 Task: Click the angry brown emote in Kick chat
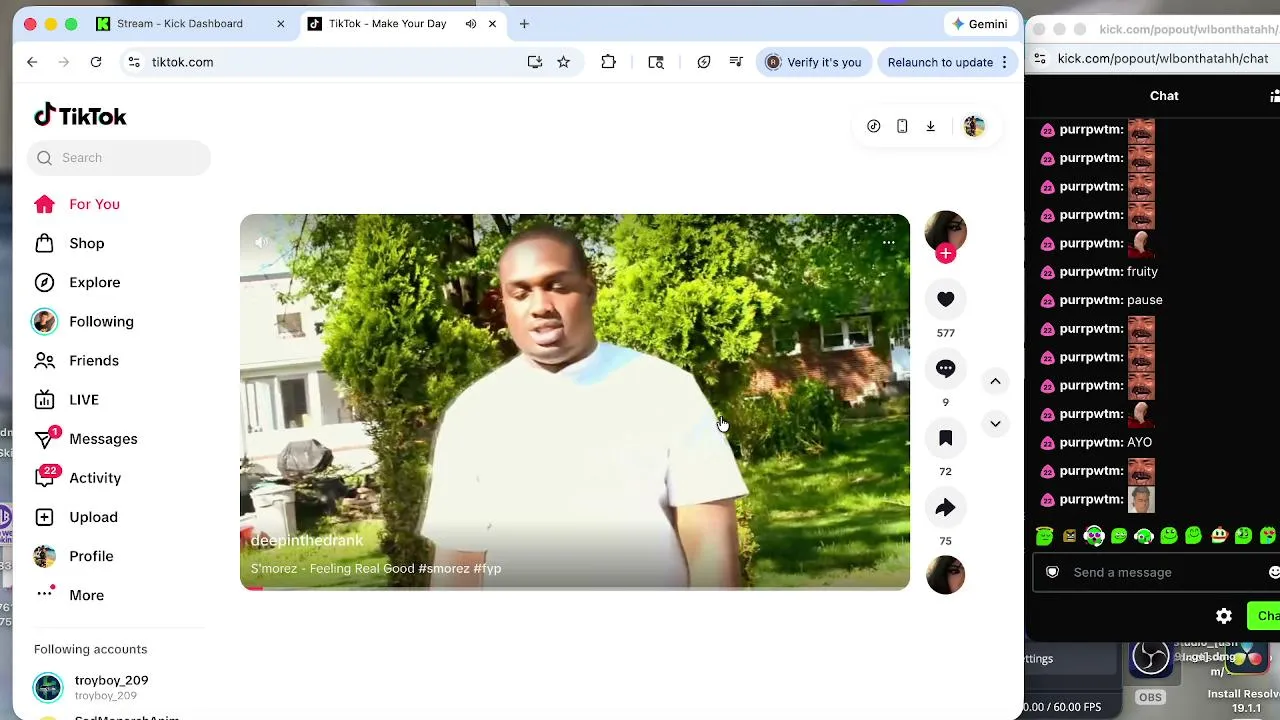(x=1069, y=536)
